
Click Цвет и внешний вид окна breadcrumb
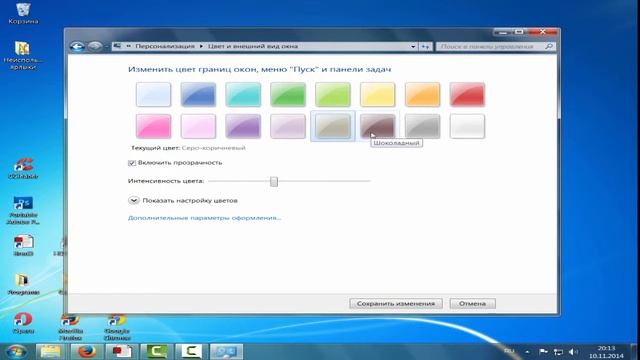coord(253,47)
